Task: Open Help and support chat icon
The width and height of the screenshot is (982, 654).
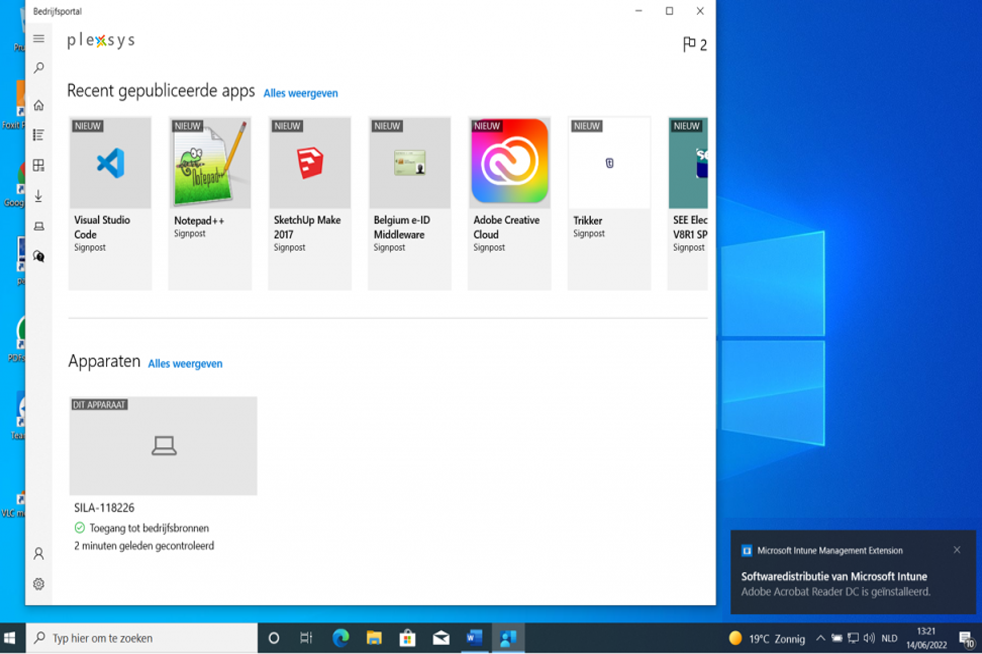Action: coord(39,257)
